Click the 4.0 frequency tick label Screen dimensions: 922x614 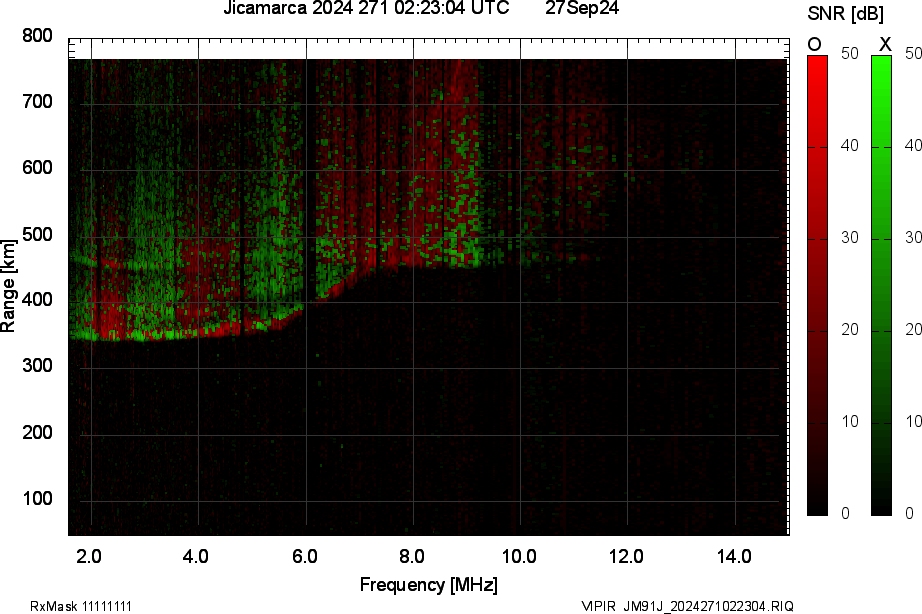point(195,556)
